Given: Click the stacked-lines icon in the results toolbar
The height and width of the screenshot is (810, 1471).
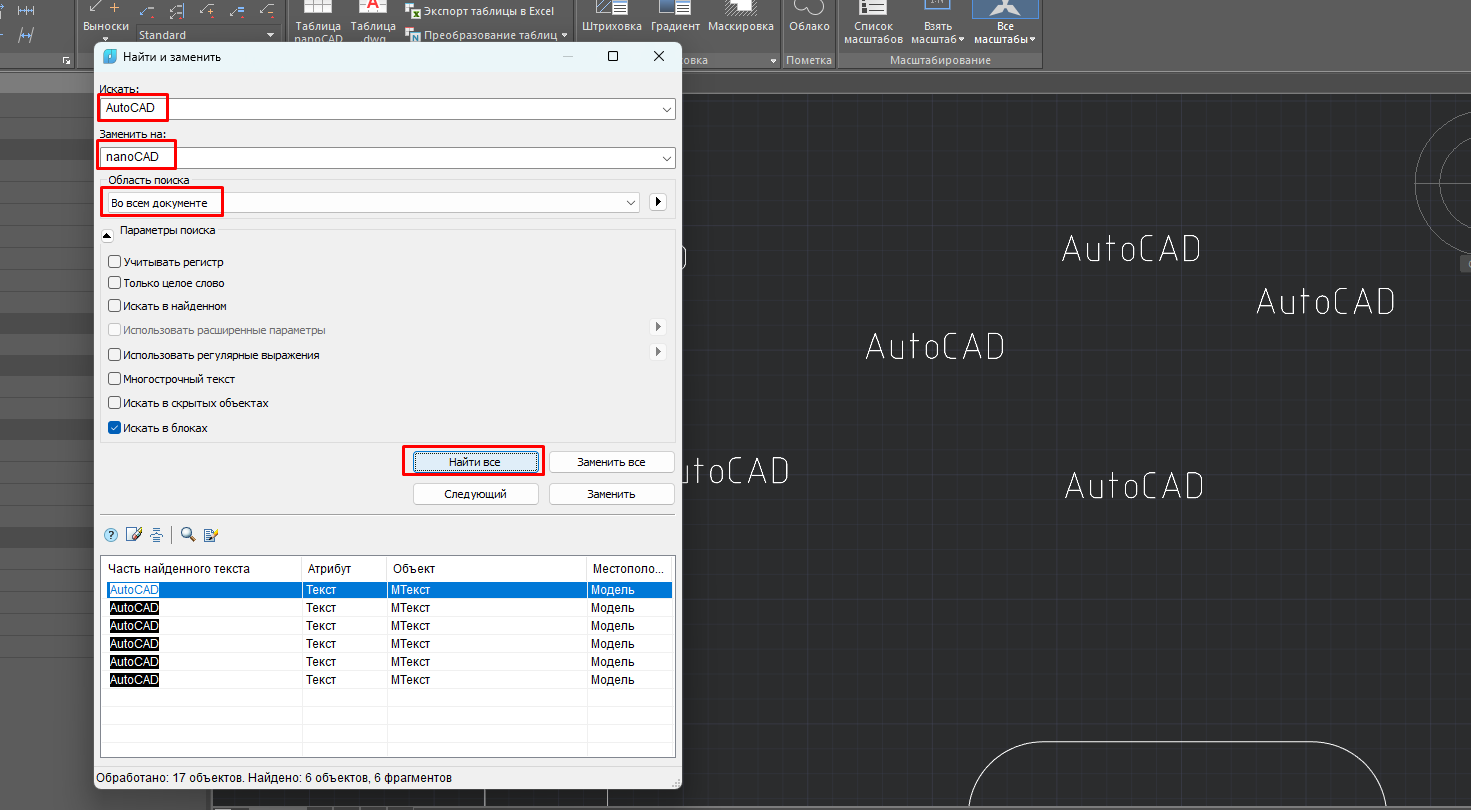Looking at the screenshot, I should 156,535.
